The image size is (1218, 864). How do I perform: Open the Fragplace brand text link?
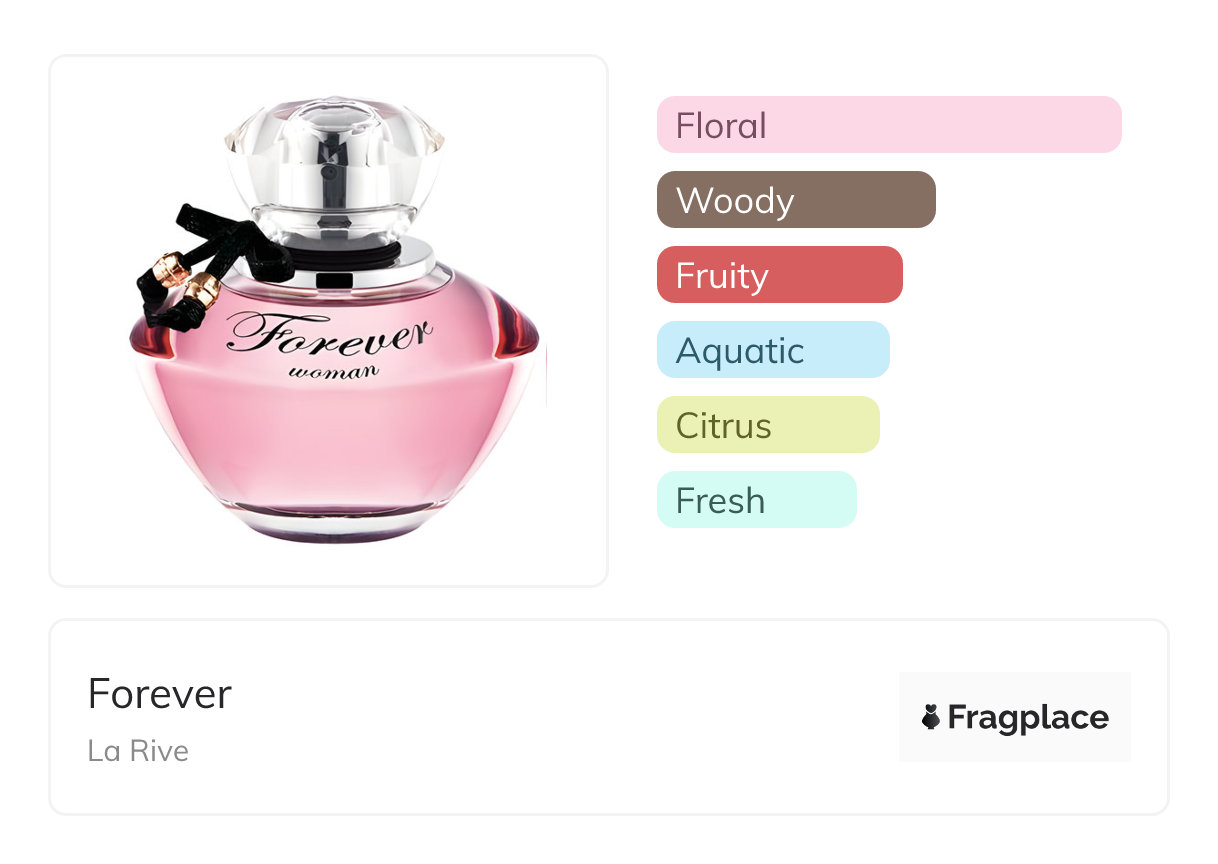tap(1028, 717)
